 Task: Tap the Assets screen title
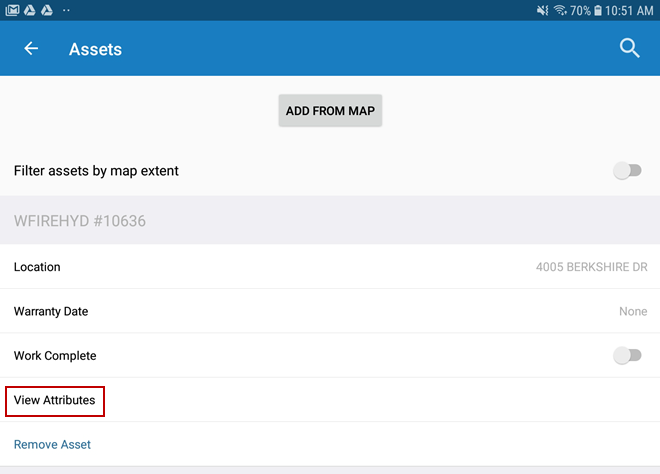tap(95, 49)
